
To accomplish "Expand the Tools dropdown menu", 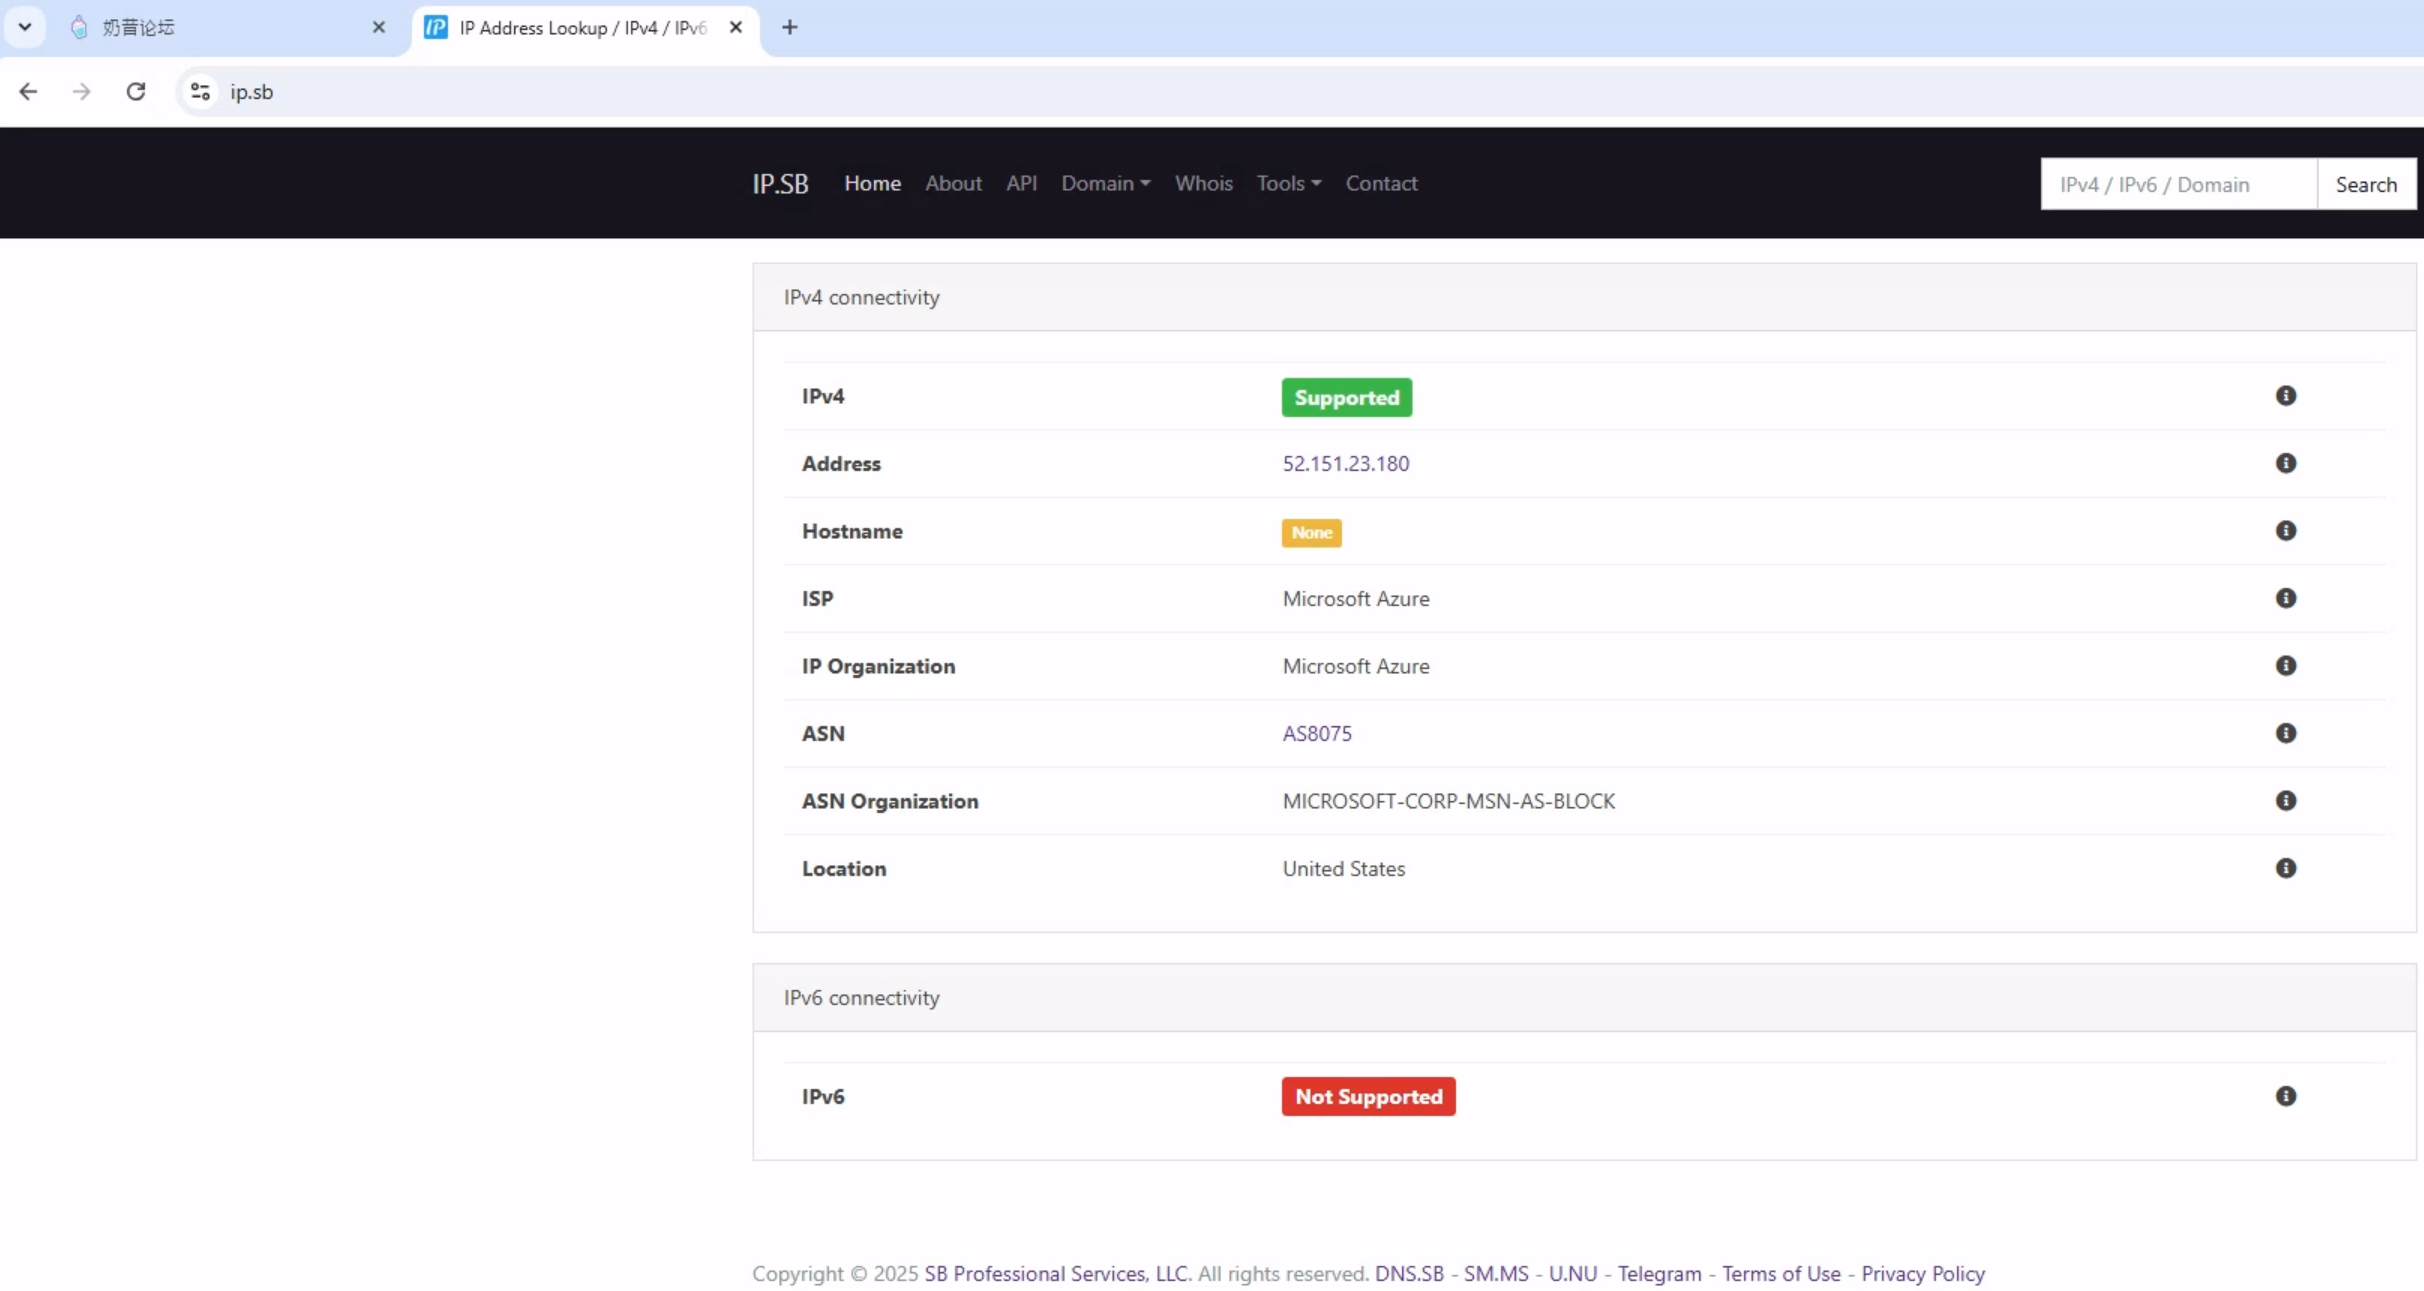I will coord(1288,183).
